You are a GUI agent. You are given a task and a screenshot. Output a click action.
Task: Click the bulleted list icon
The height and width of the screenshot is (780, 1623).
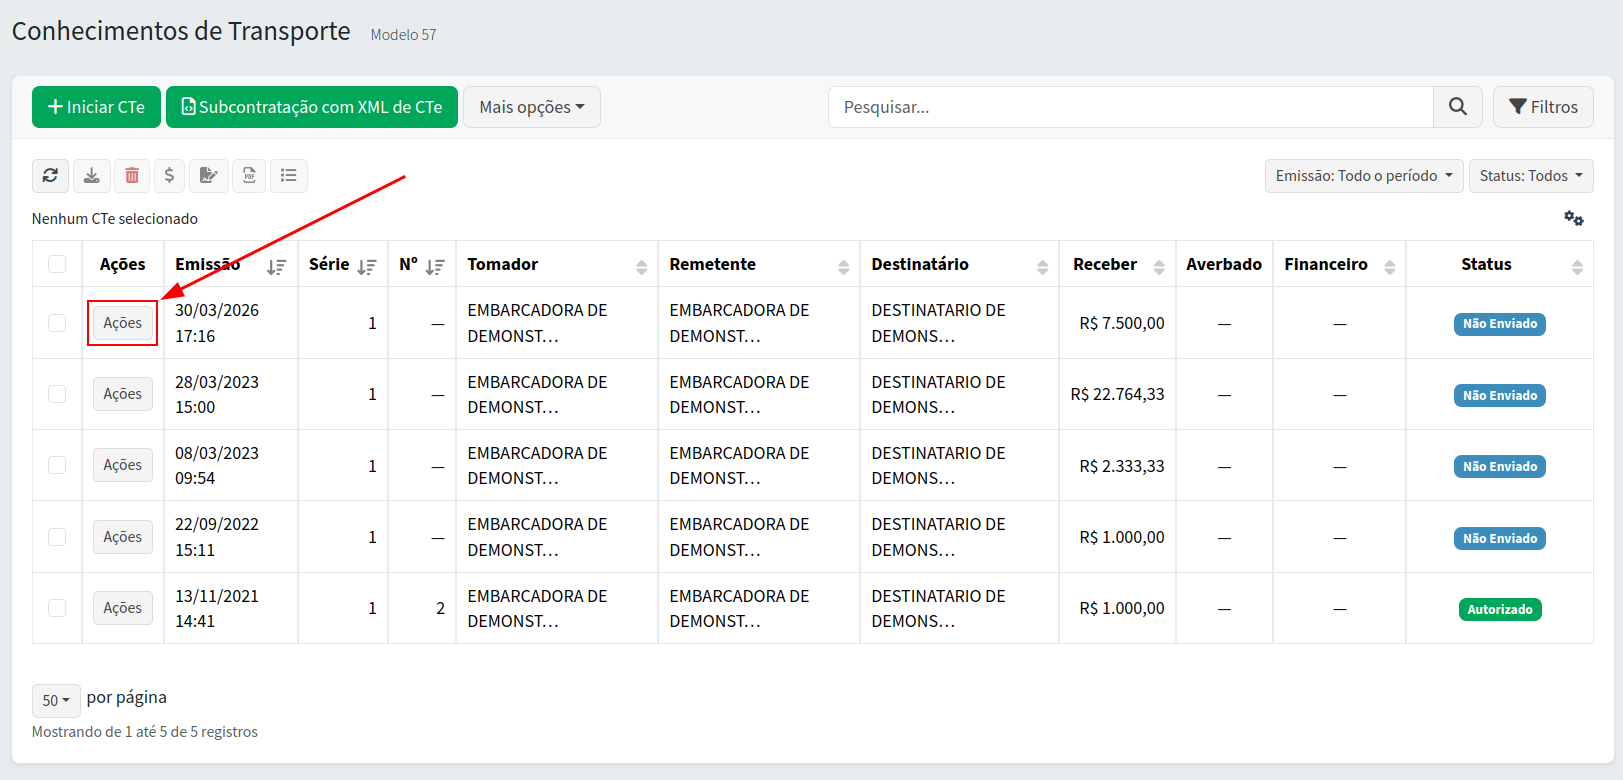(x=289, y=176)
